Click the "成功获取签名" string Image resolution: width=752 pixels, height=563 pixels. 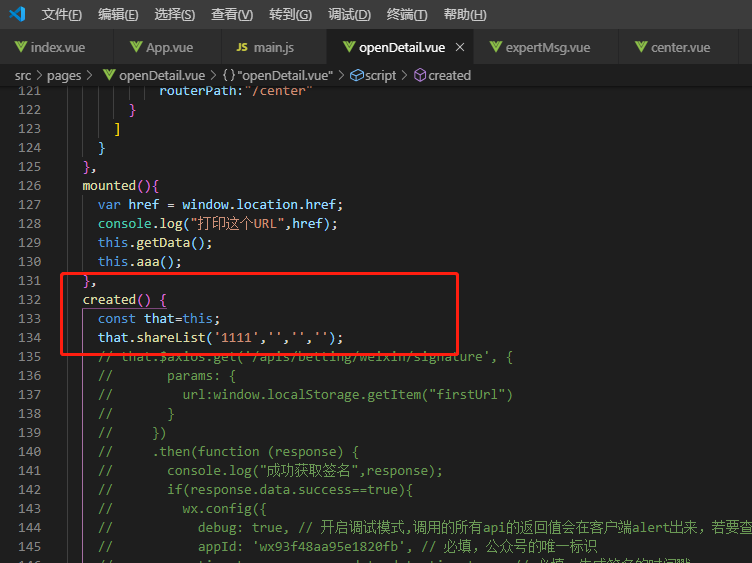[309, 471]
